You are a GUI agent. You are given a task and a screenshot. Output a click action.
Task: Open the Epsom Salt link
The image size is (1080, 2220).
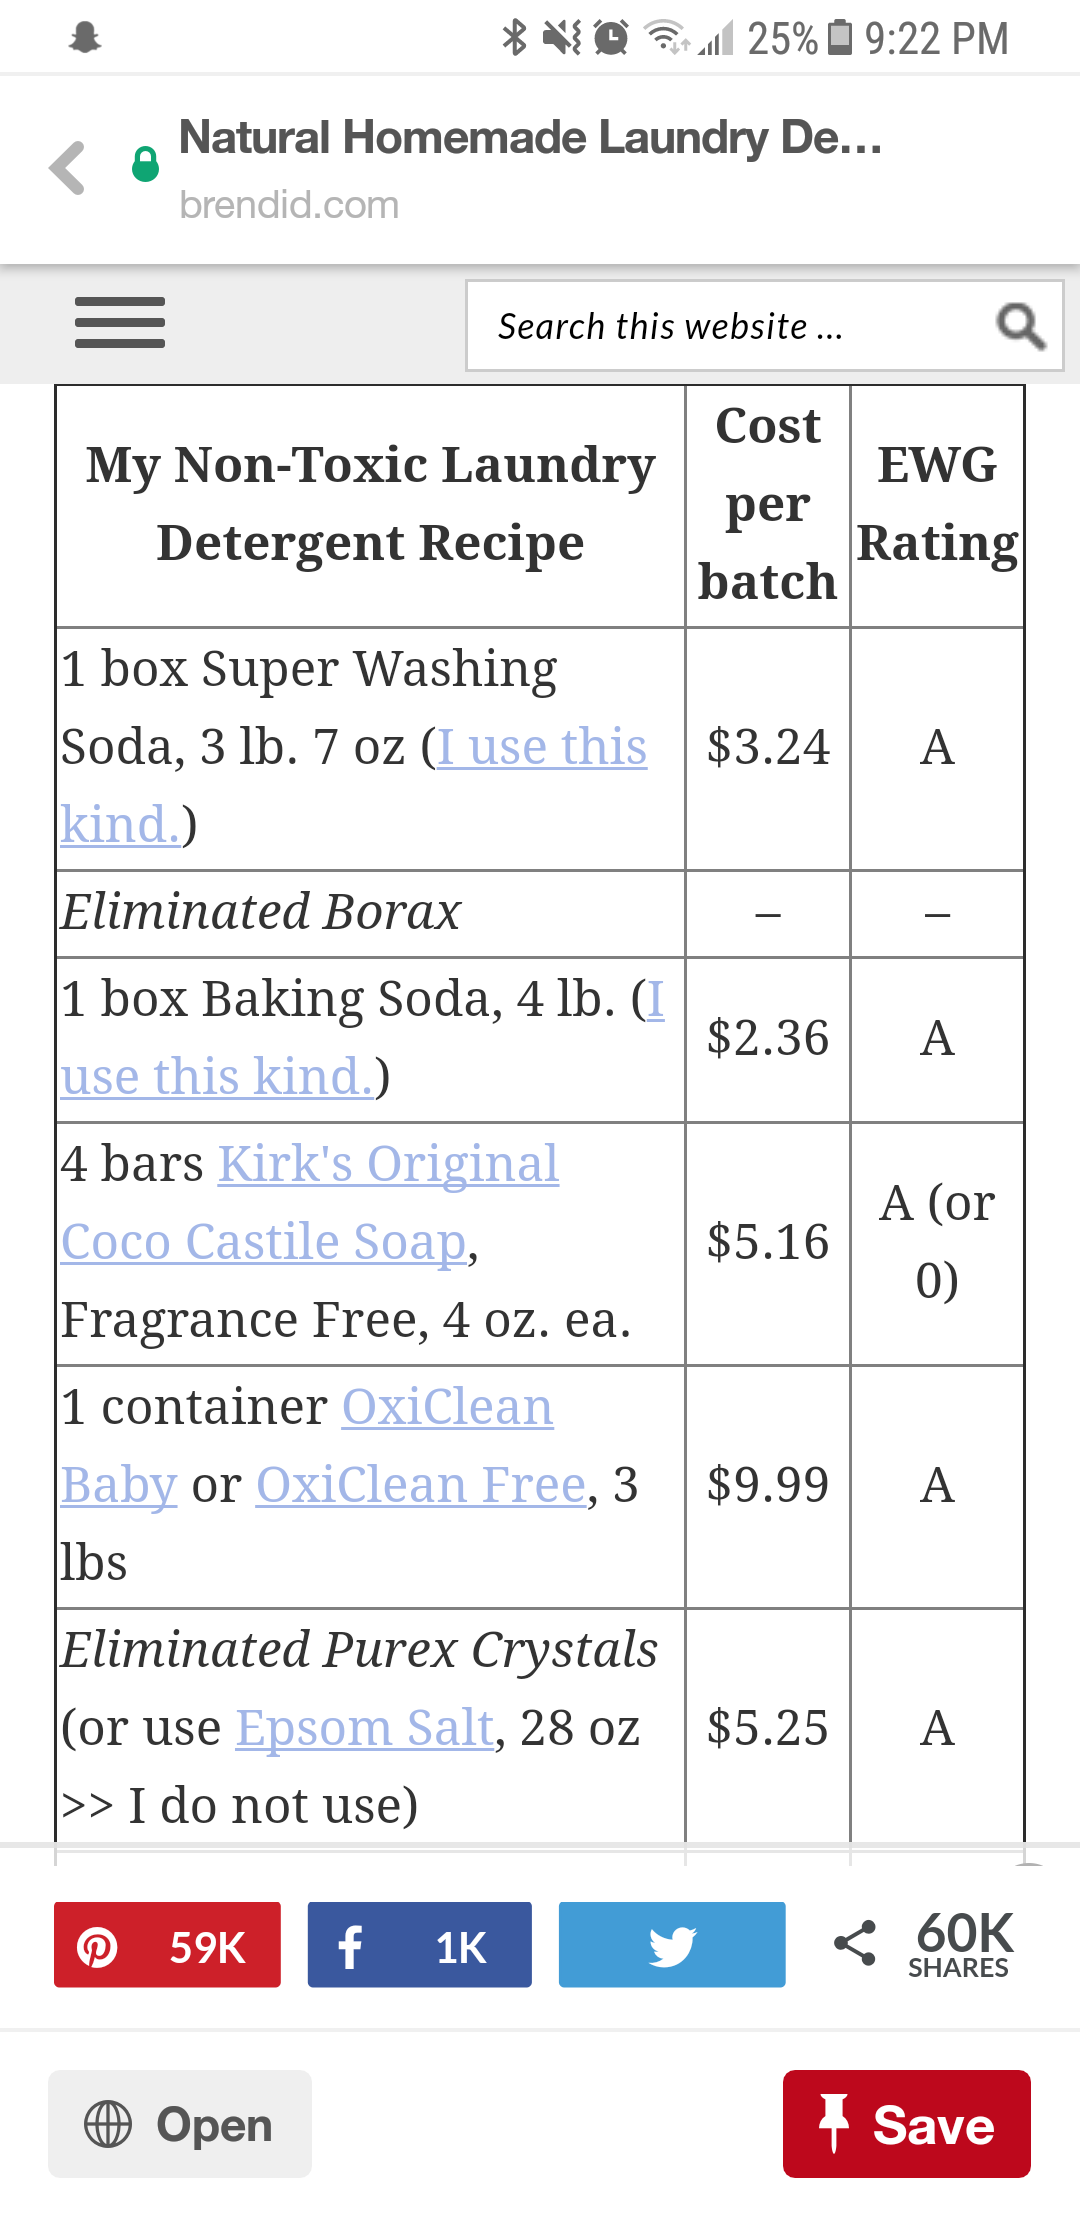[365, 1728]
